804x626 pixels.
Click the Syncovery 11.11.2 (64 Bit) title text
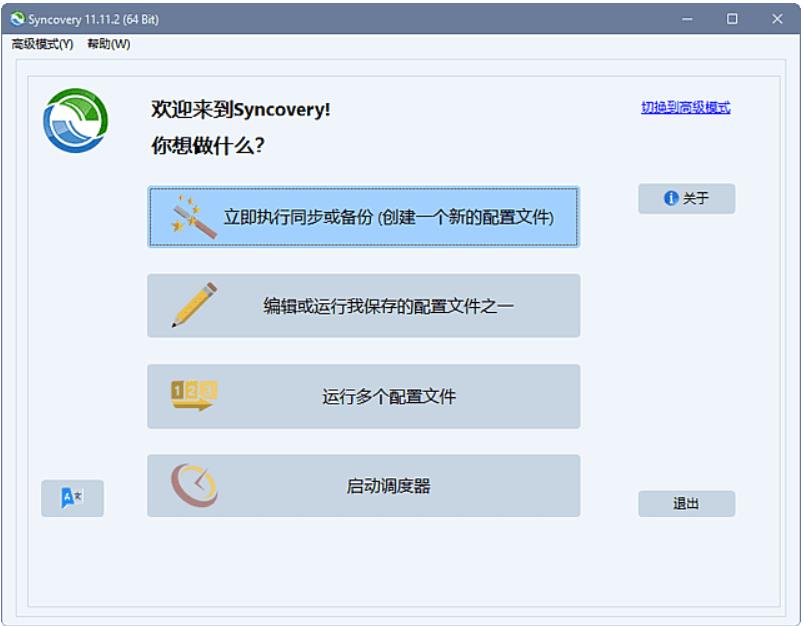(93, 19)
